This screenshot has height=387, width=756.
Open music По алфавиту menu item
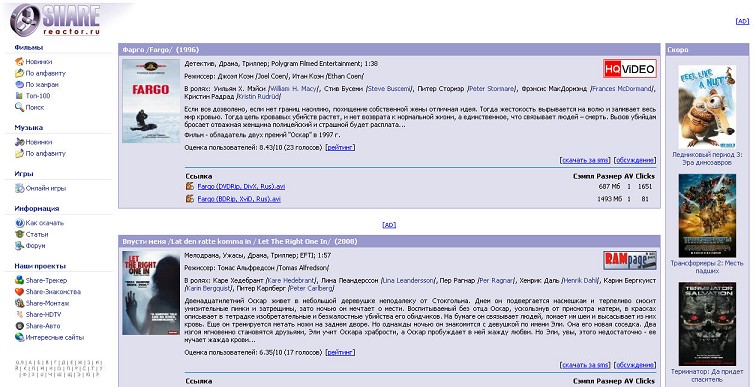(x=45, y=154)
